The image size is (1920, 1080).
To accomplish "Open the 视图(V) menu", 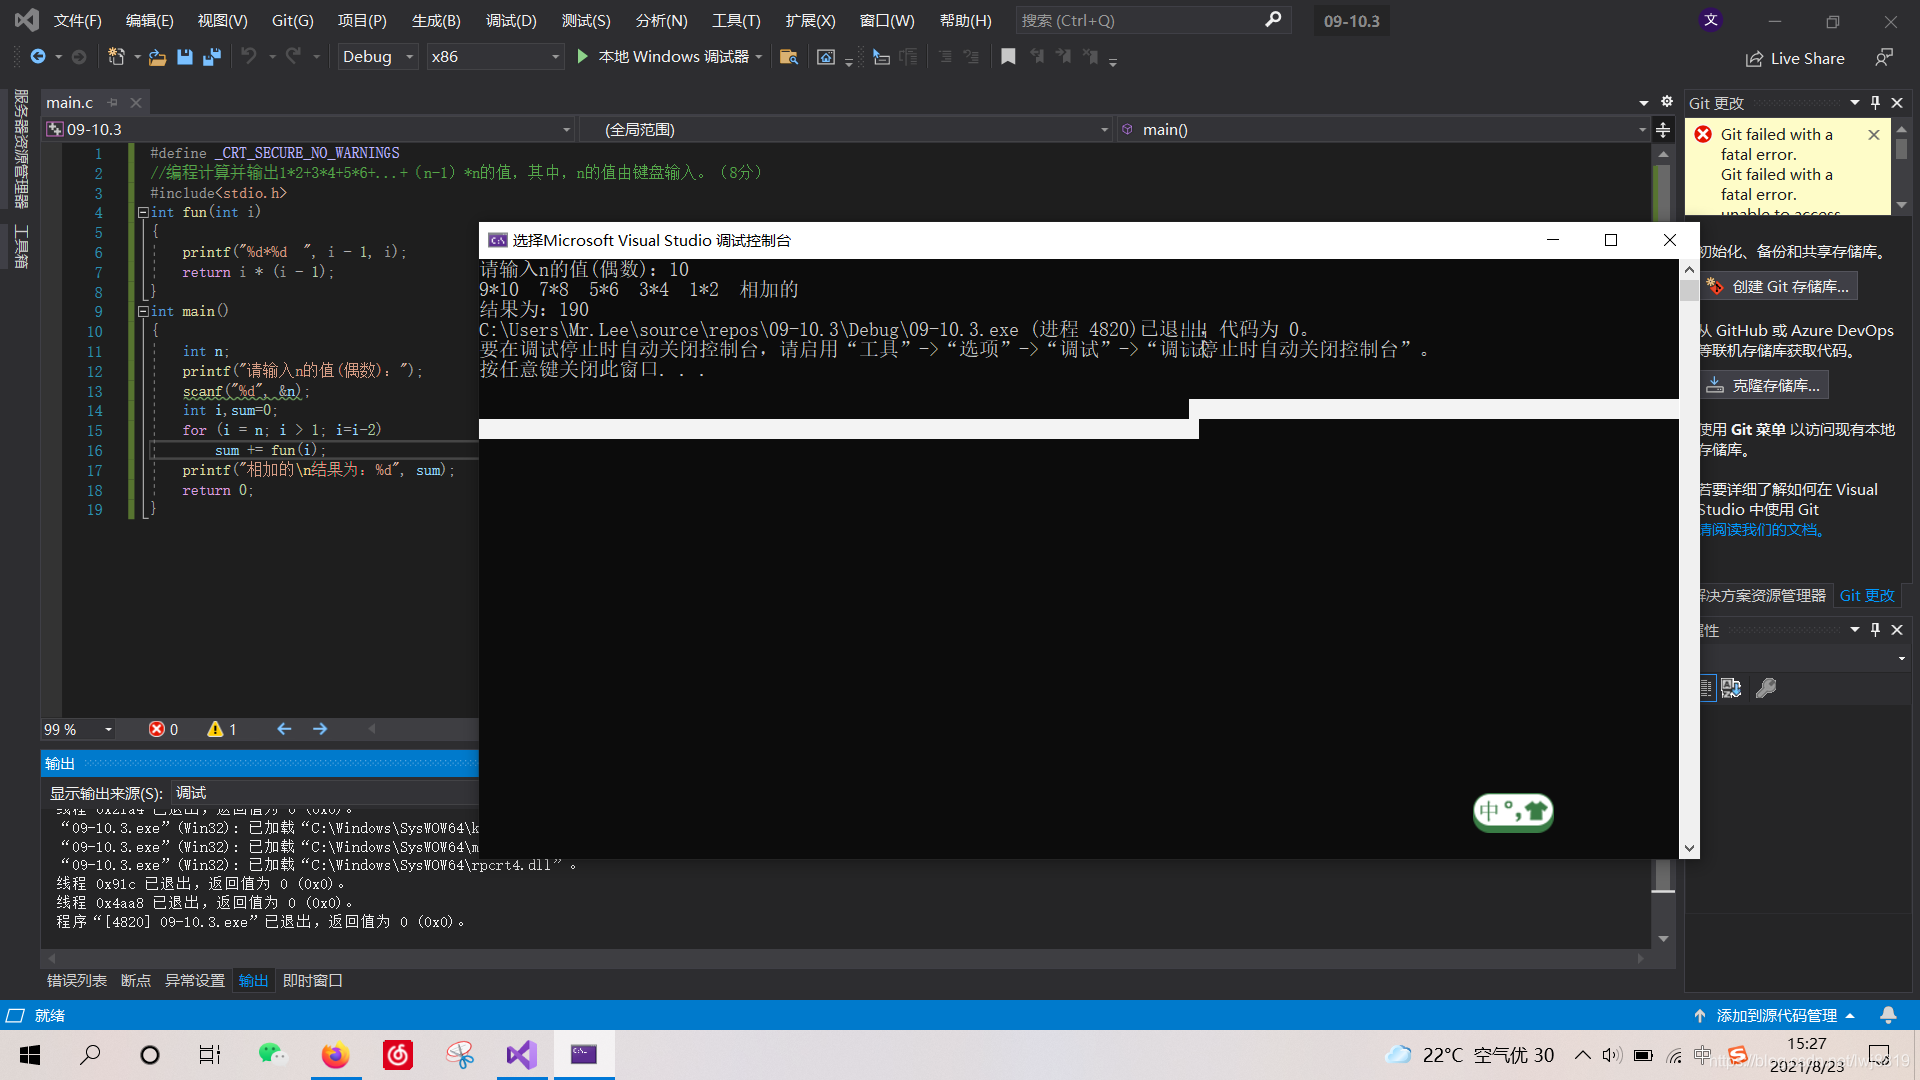I will tap(222, 20).
